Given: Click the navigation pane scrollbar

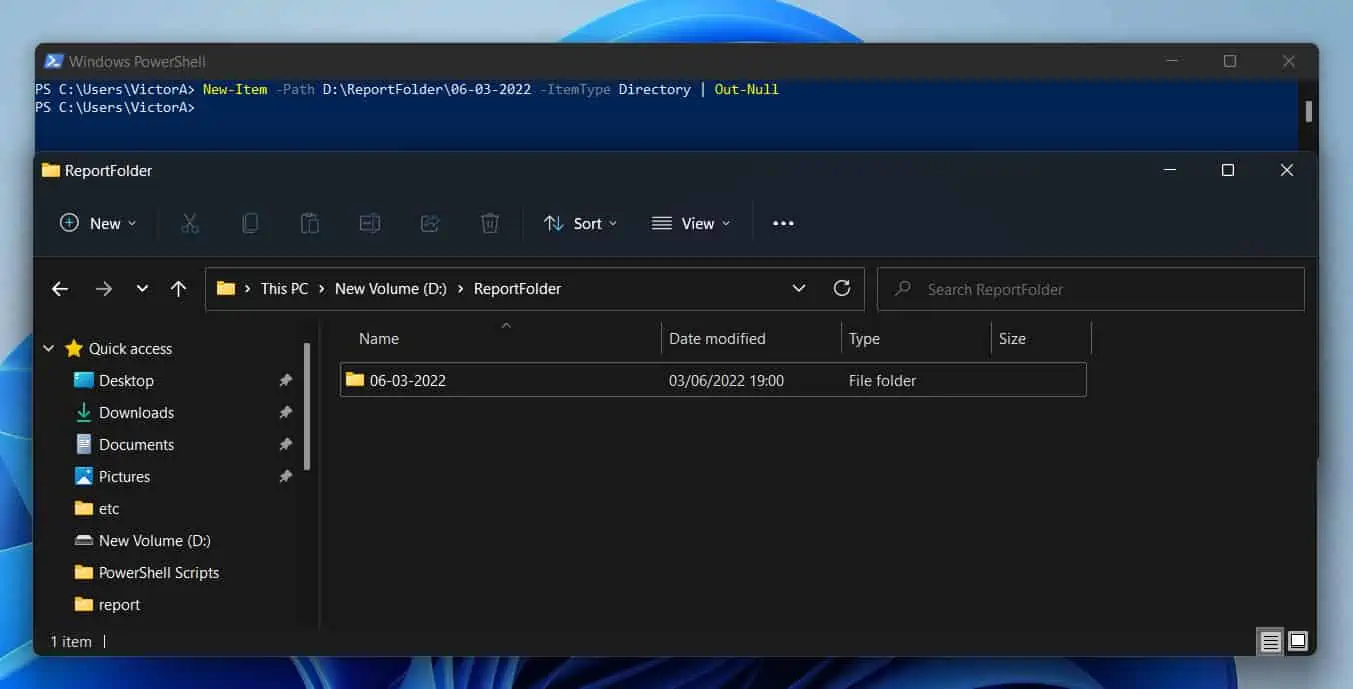Looking at the screenshot, I should tap(307, 406).
